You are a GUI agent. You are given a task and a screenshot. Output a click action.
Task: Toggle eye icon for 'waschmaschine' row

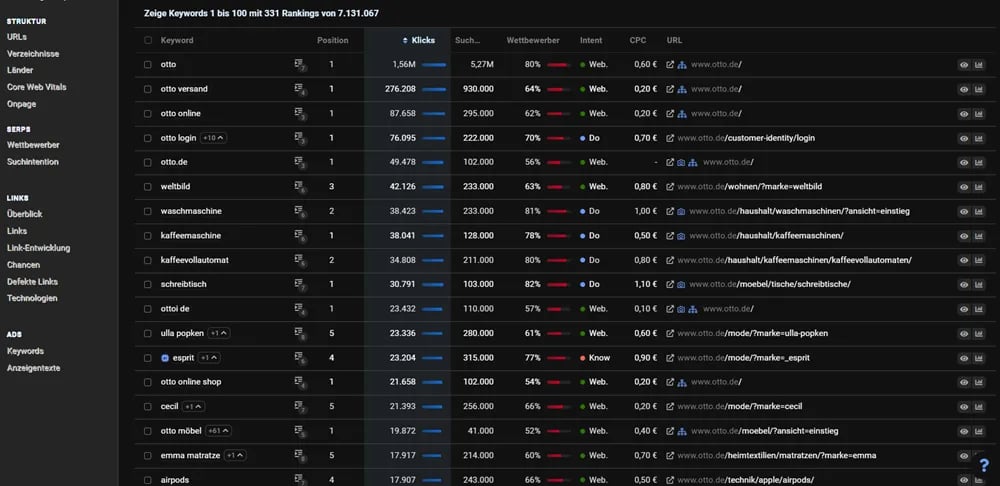pyautogui.click(x=964, y=212)
